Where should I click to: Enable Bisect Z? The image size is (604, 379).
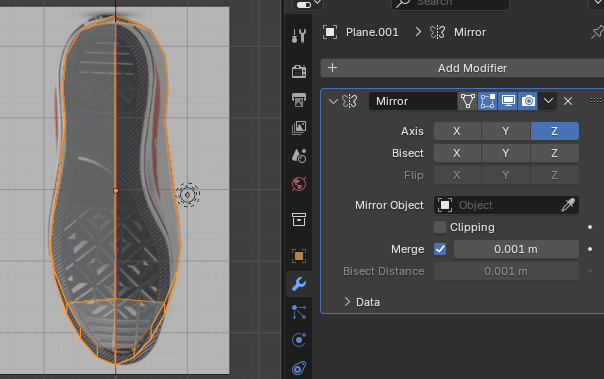(x=555, y=153)
